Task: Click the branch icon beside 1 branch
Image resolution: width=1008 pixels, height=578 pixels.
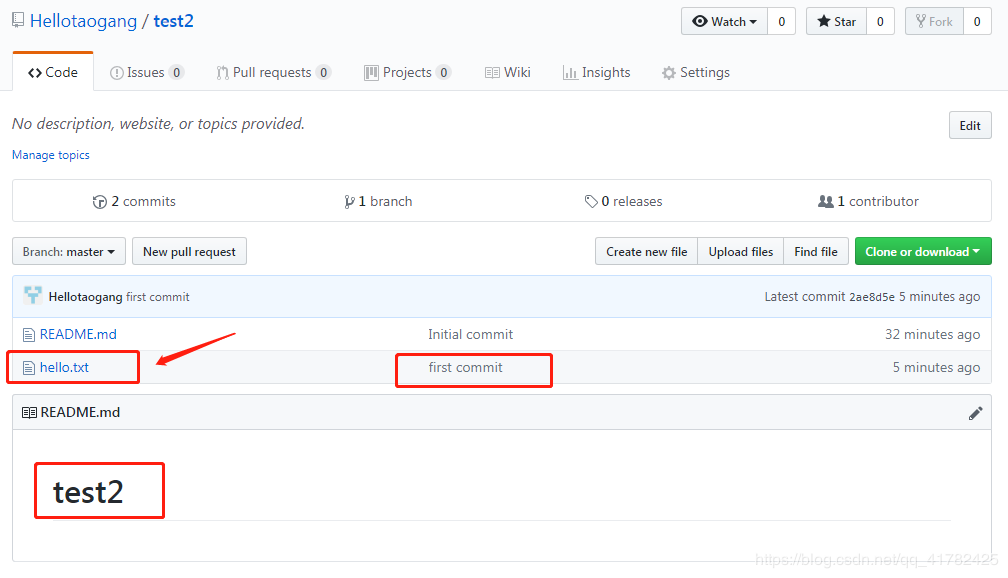Action: pyautogui.click(x=349, y=202)
